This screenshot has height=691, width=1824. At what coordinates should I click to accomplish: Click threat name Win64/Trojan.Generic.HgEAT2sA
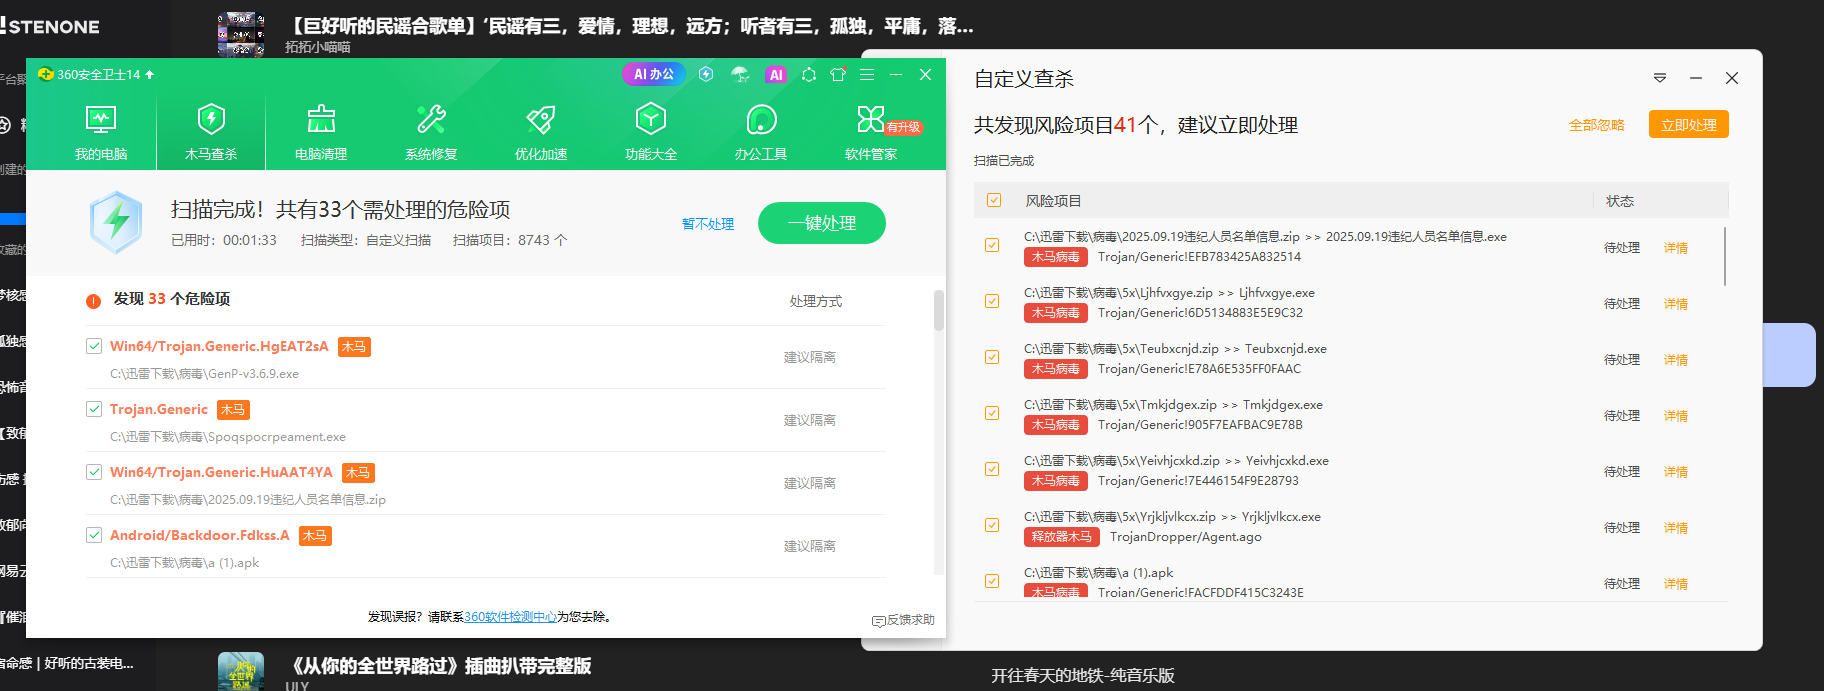pos(219,346)
